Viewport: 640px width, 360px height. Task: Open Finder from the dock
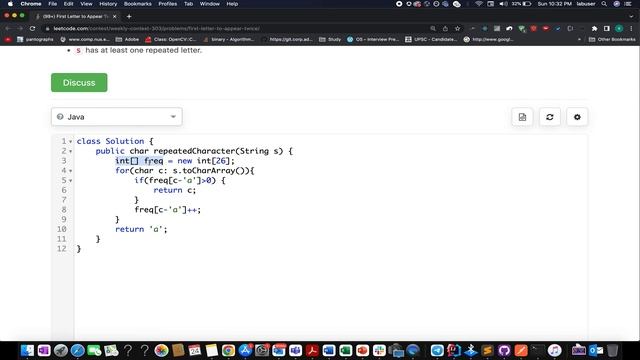pyautogui.click(x=27, y=350)
